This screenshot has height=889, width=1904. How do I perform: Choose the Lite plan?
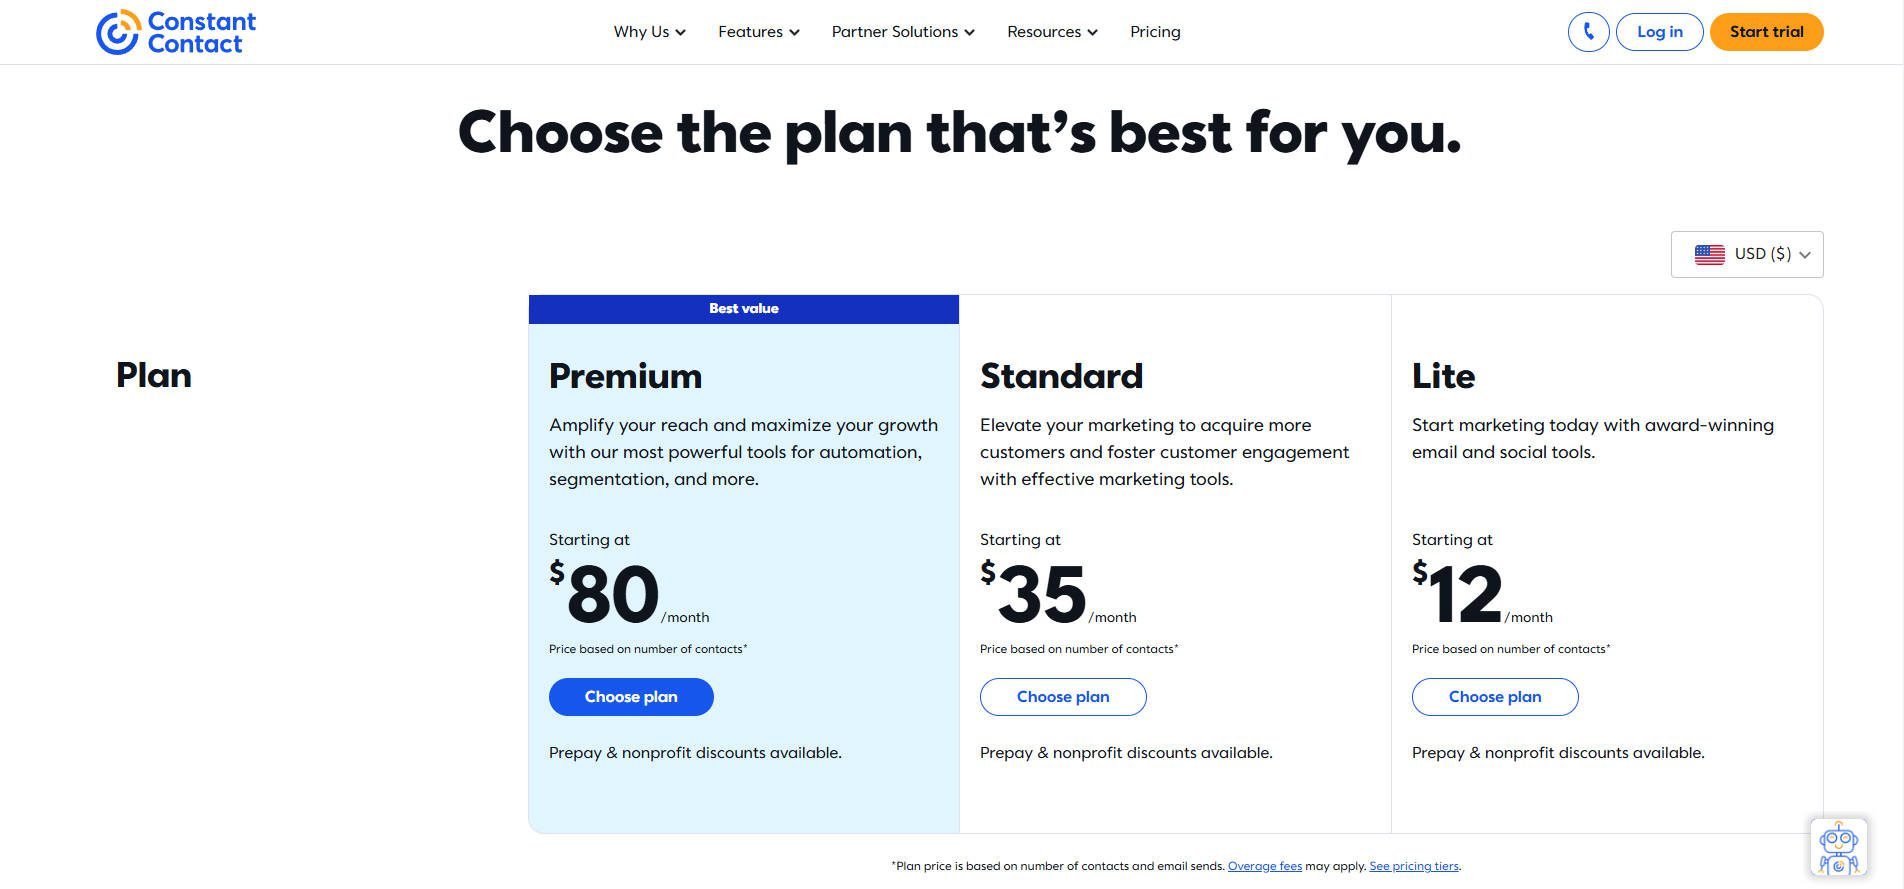pos(1494,696)
